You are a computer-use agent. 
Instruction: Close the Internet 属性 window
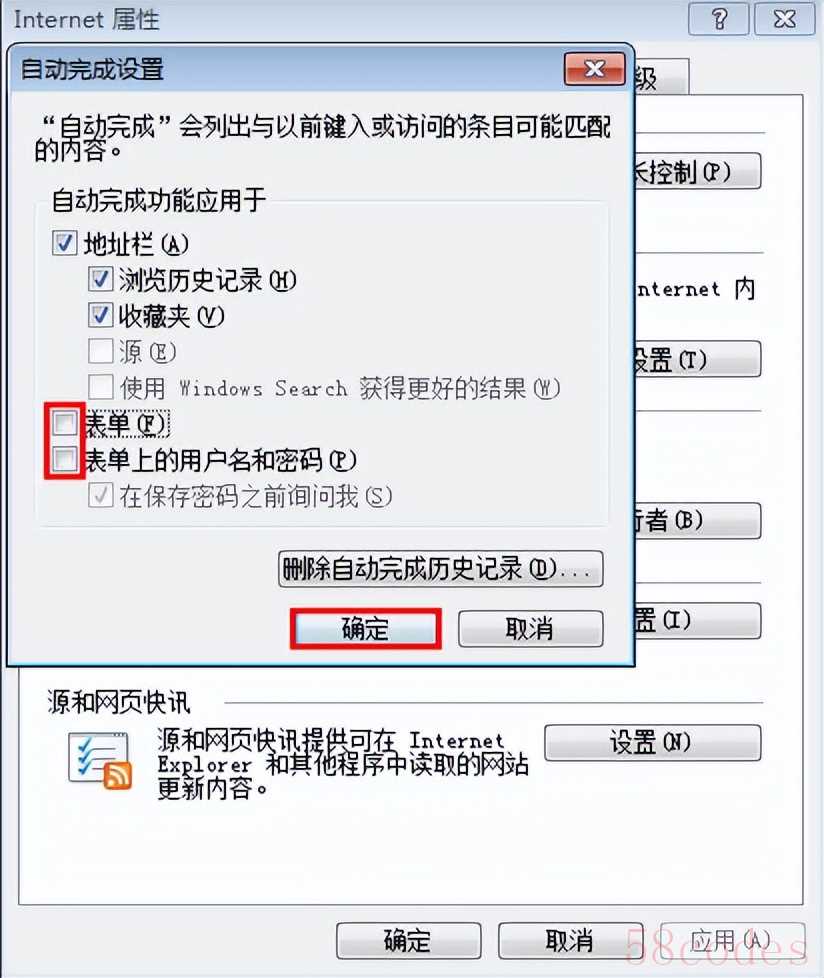(785, 19)
